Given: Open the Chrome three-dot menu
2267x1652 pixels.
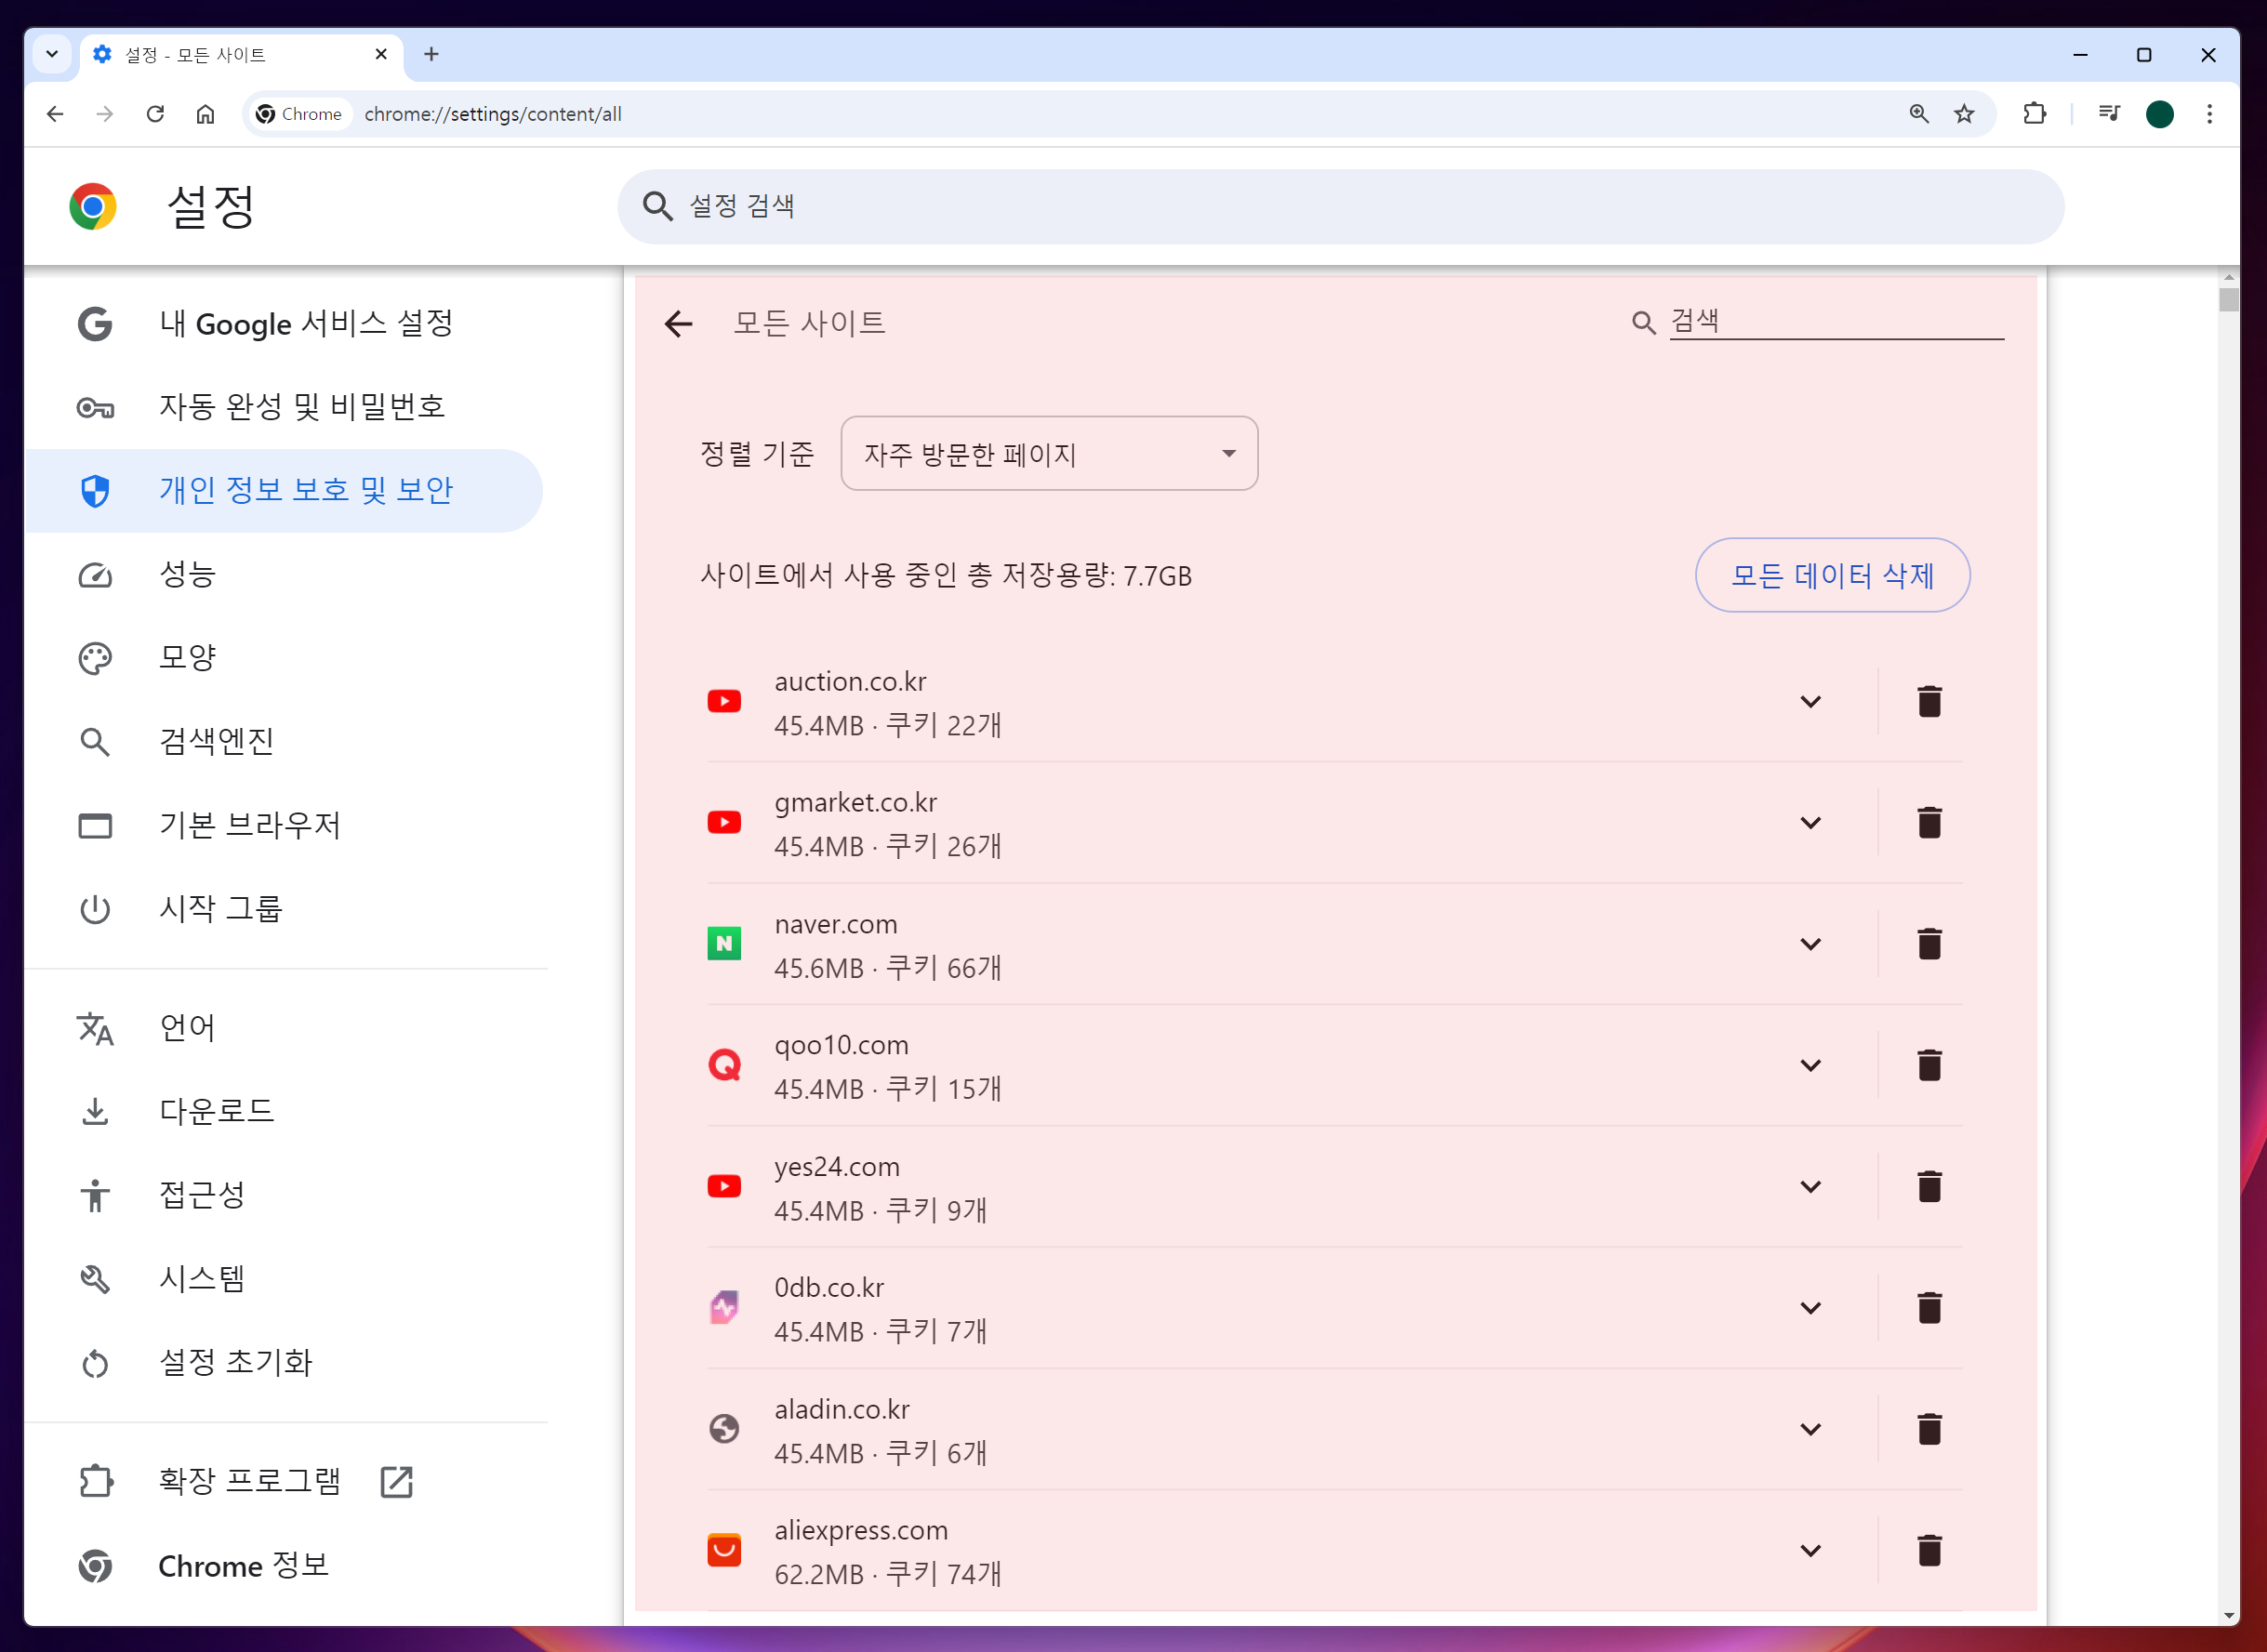Looking at the screenshot, I should pyautogui.click(x=2209, y=114).
